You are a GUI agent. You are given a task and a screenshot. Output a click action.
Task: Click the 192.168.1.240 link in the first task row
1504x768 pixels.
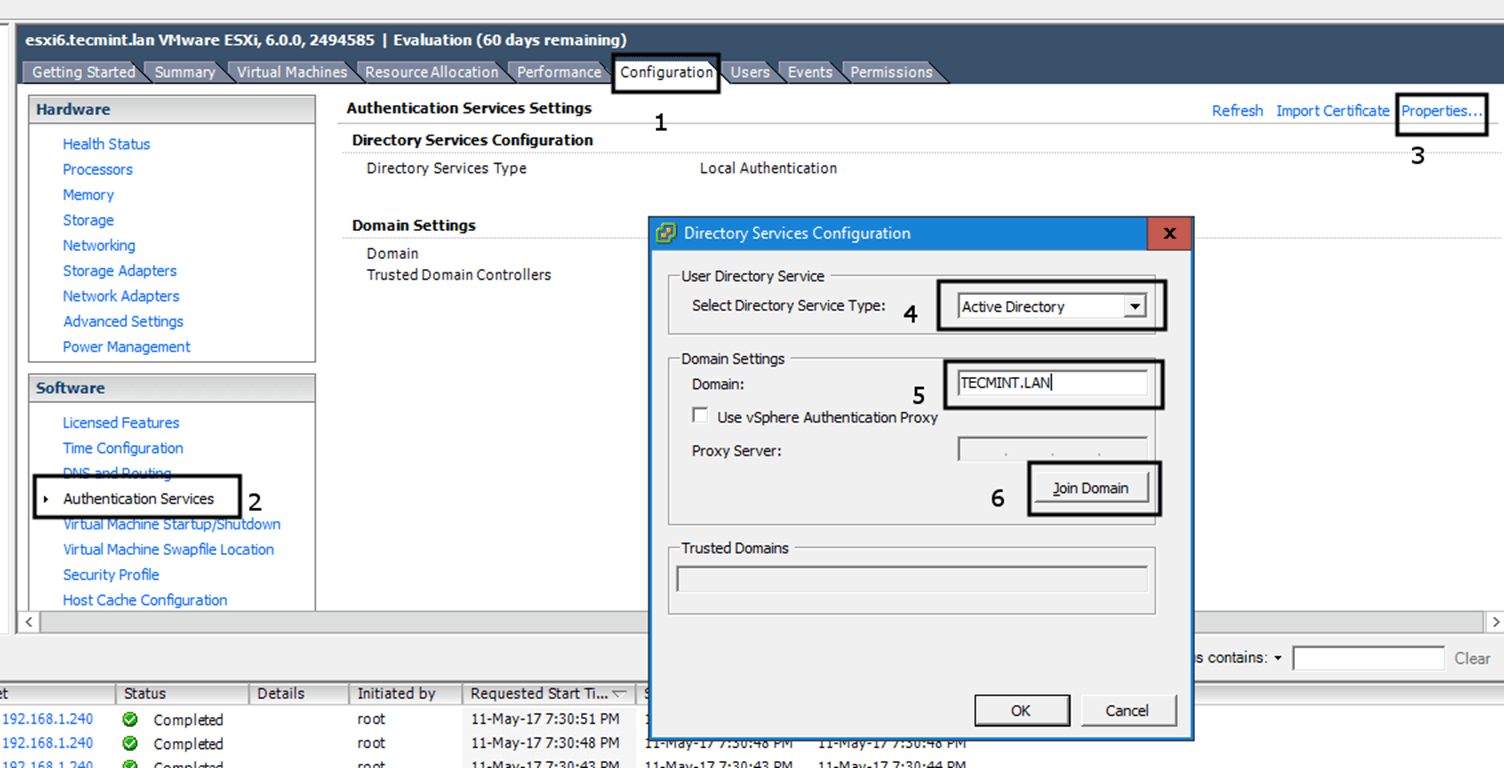coord(48,719)
